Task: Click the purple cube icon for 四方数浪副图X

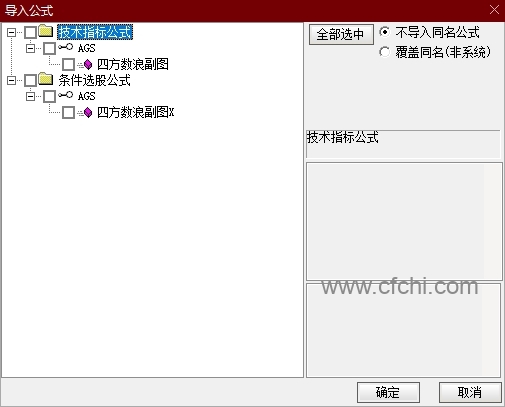Action: [x=88, y=112]
